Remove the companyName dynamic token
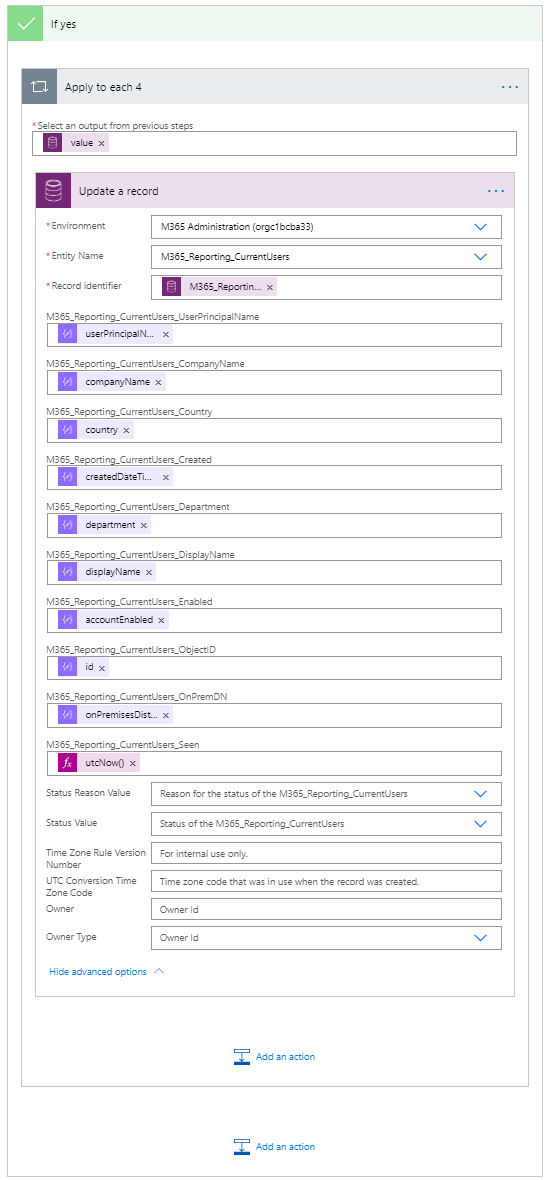The height and width of the screenshot is (1180, 547). click(158, 382)
